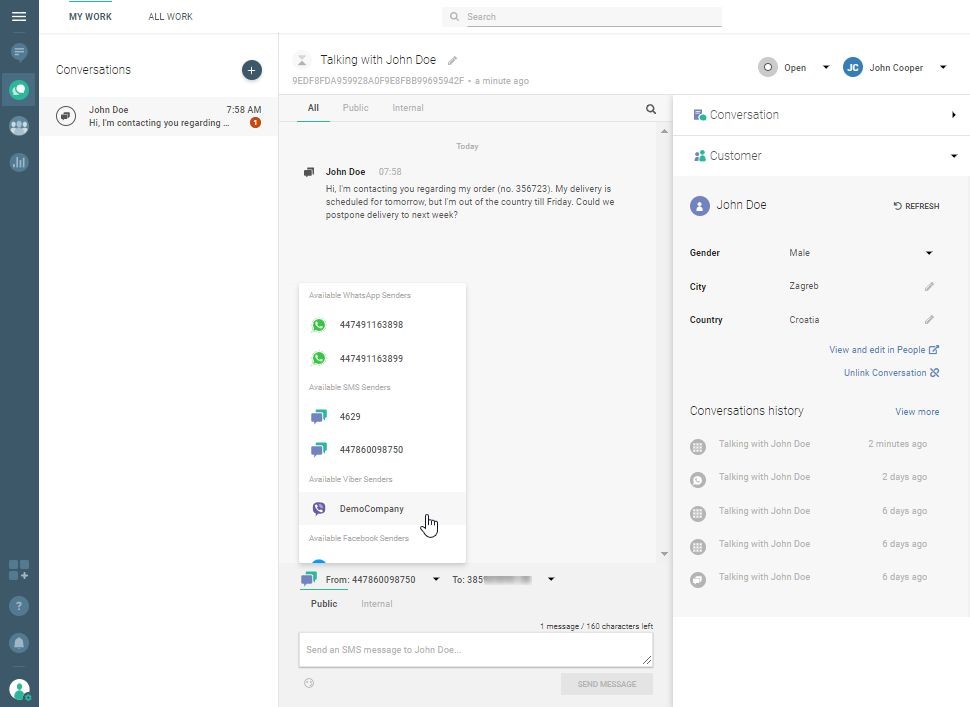Click the People icon in left sidebar
This screenshot has width=970, height=707.
[x=19, y=126]
